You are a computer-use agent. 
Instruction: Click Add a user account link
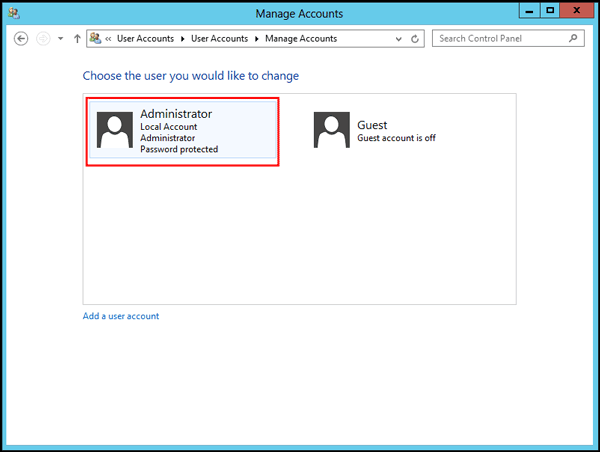121,316
